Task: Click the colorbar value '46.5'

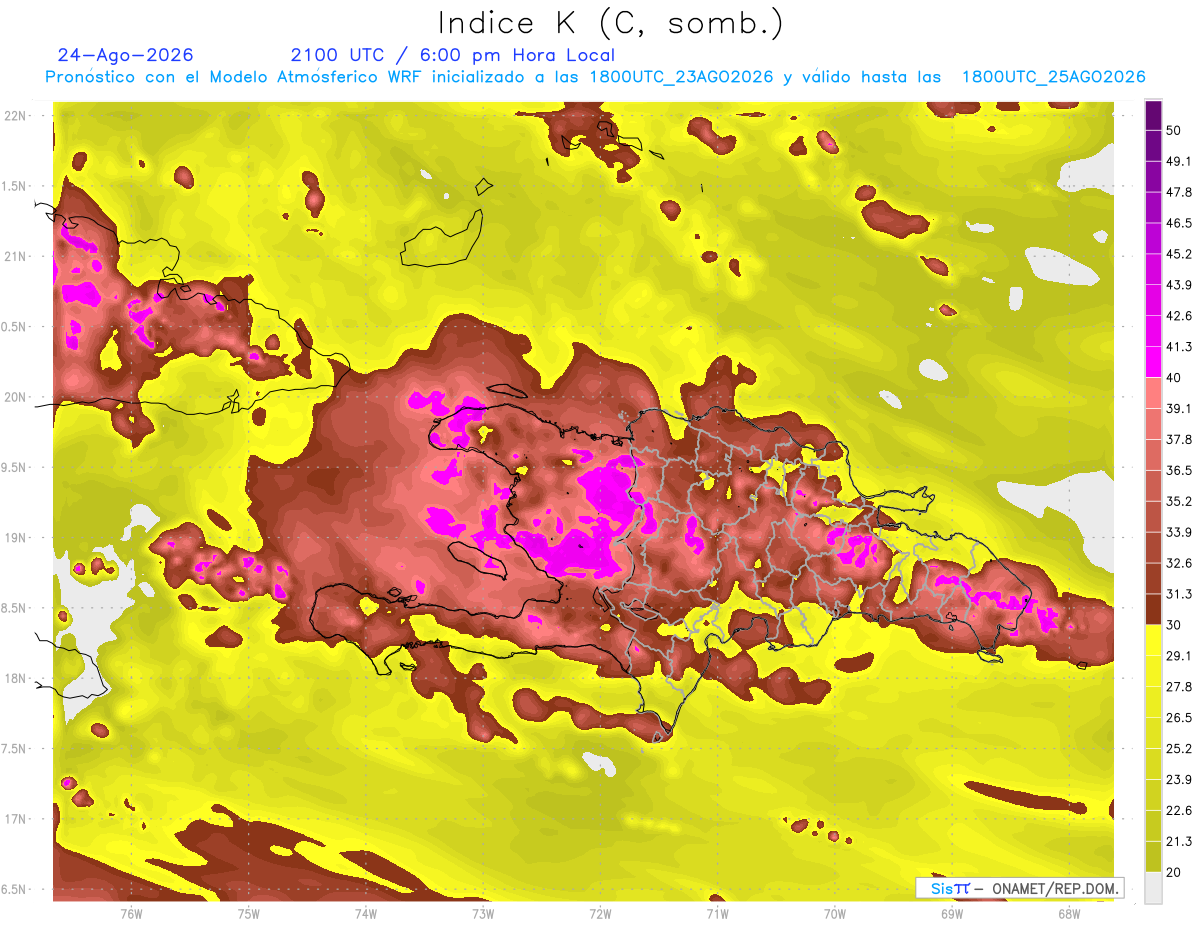Action: coord(1178,223)
